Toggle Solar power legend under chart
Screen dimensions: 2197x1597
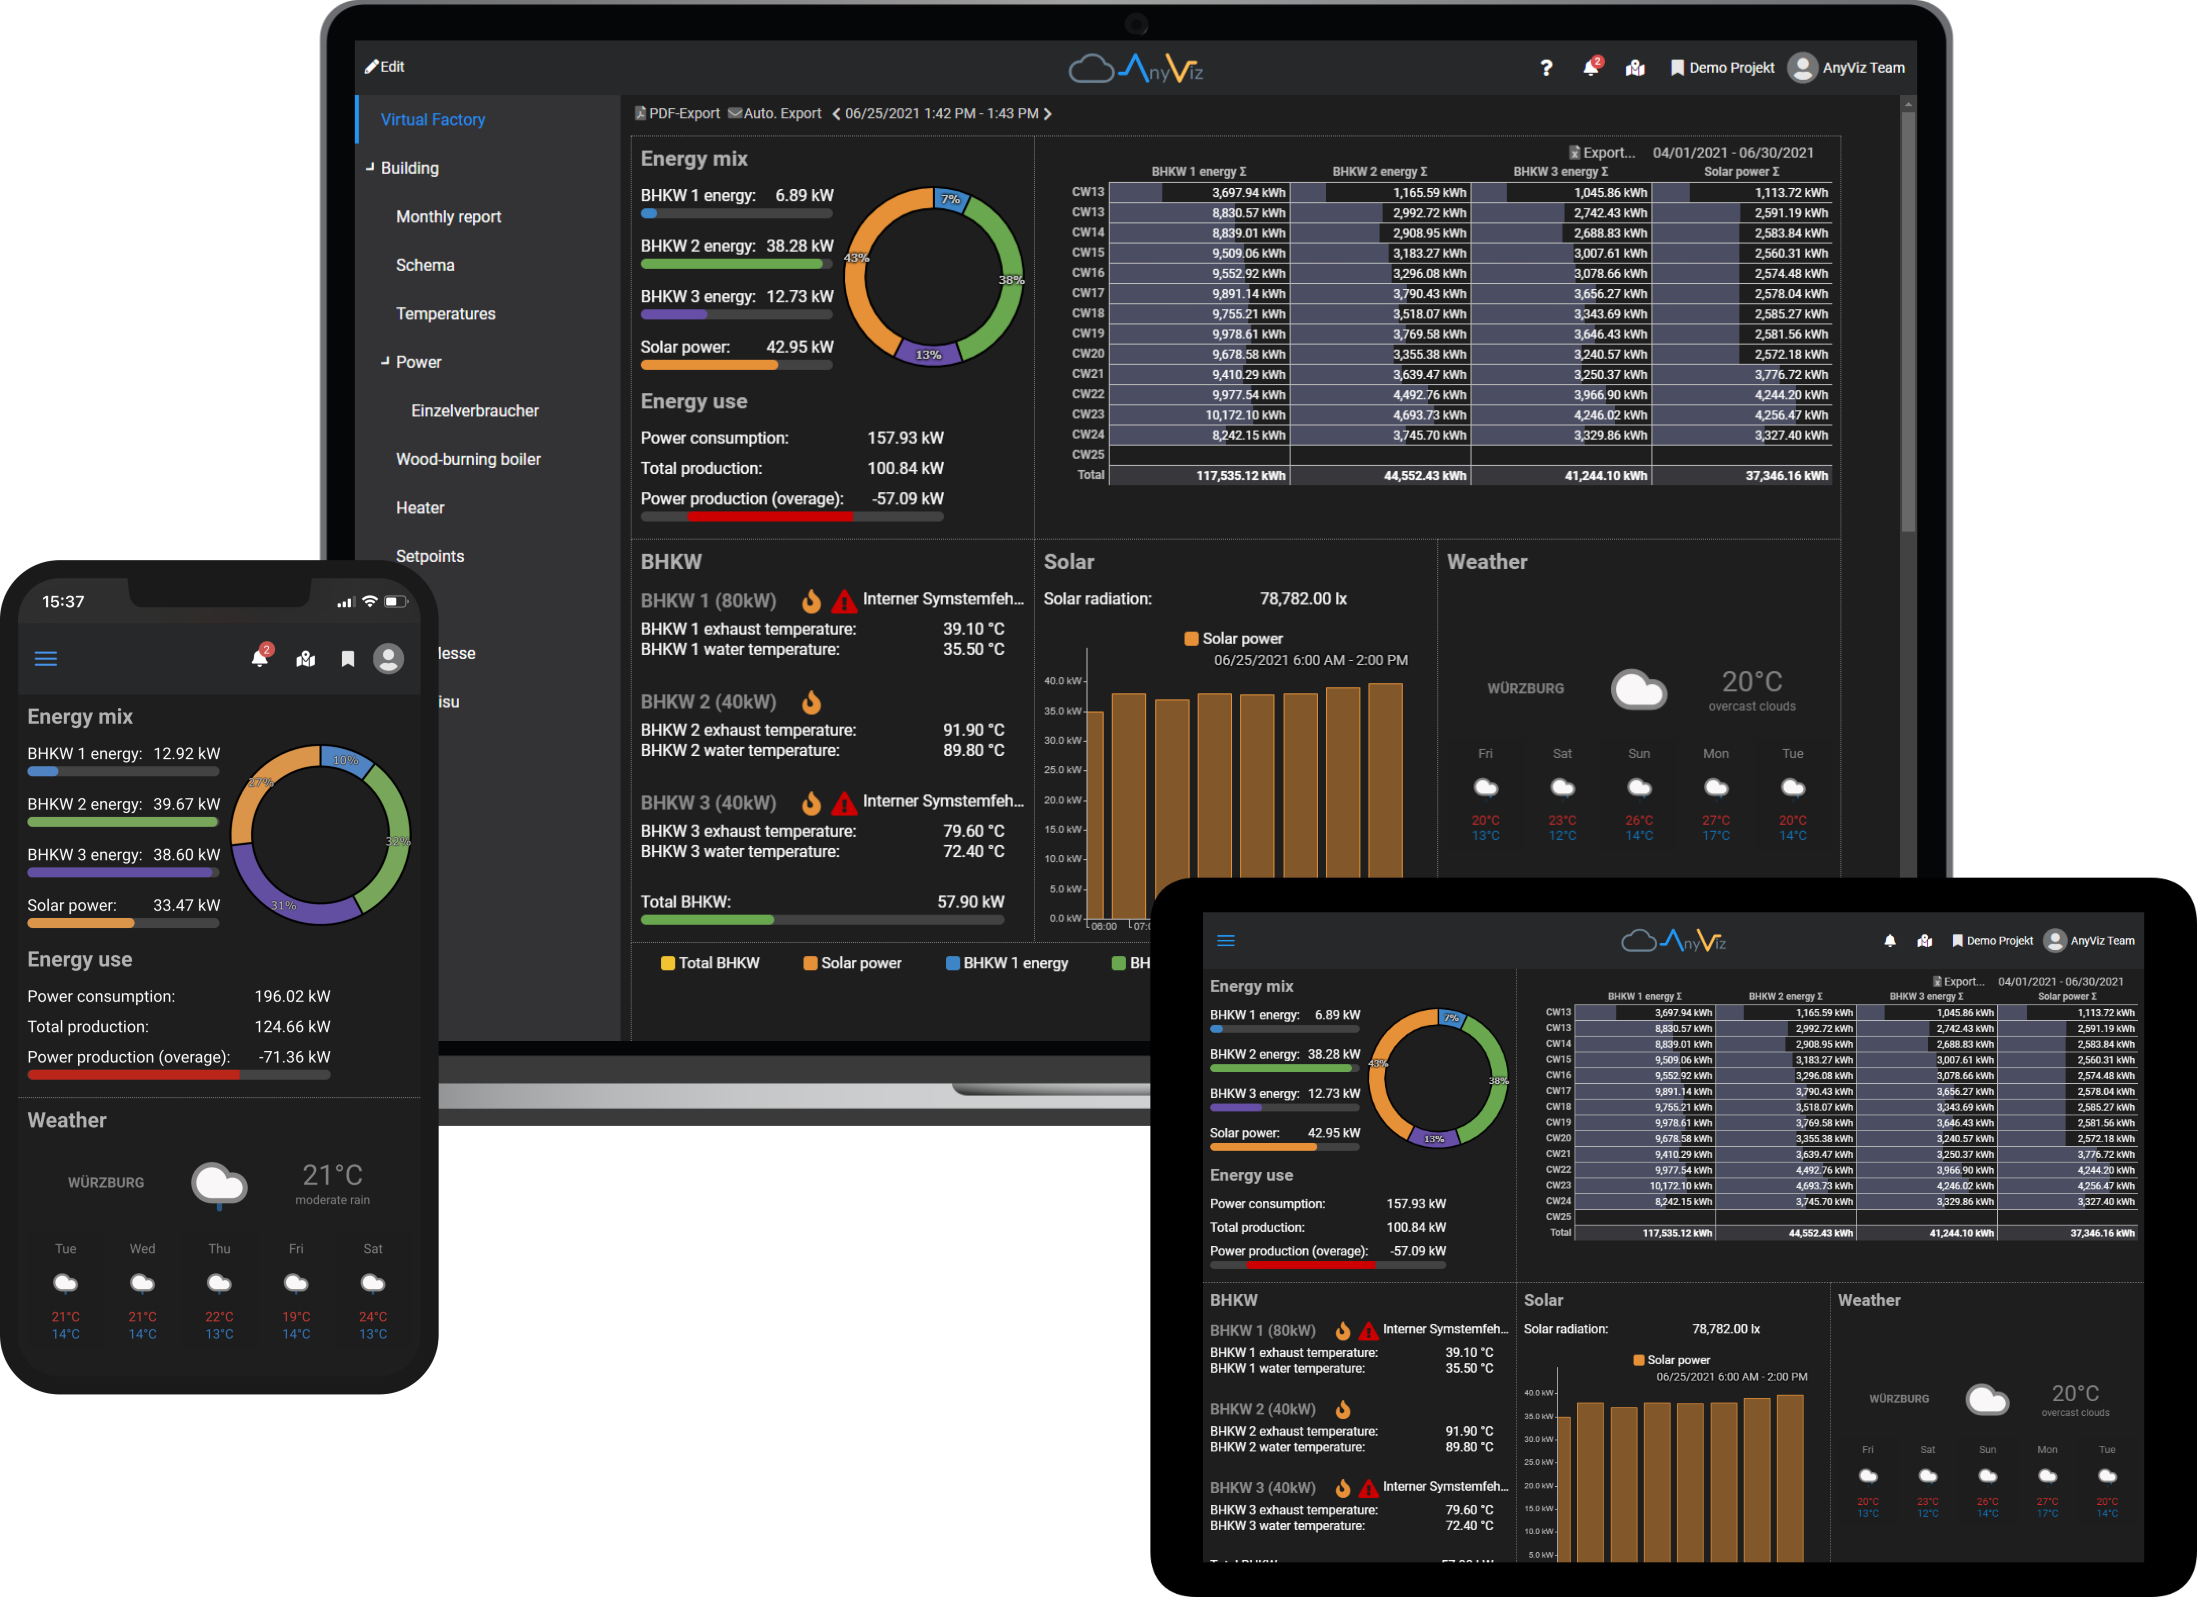[x=852, y=963]
